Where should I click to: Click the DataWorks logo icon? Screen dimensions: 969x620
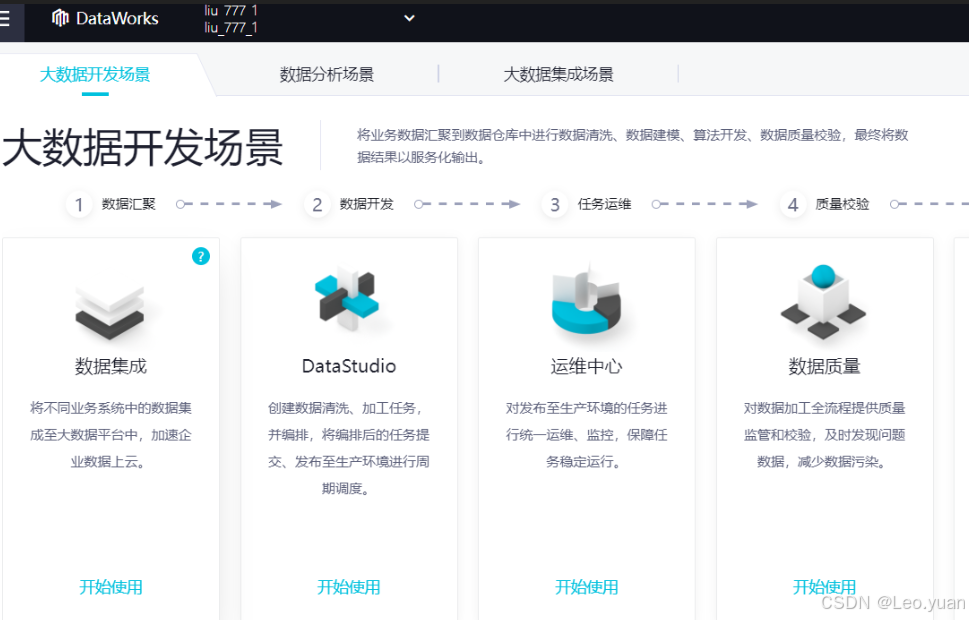[60, 19]
